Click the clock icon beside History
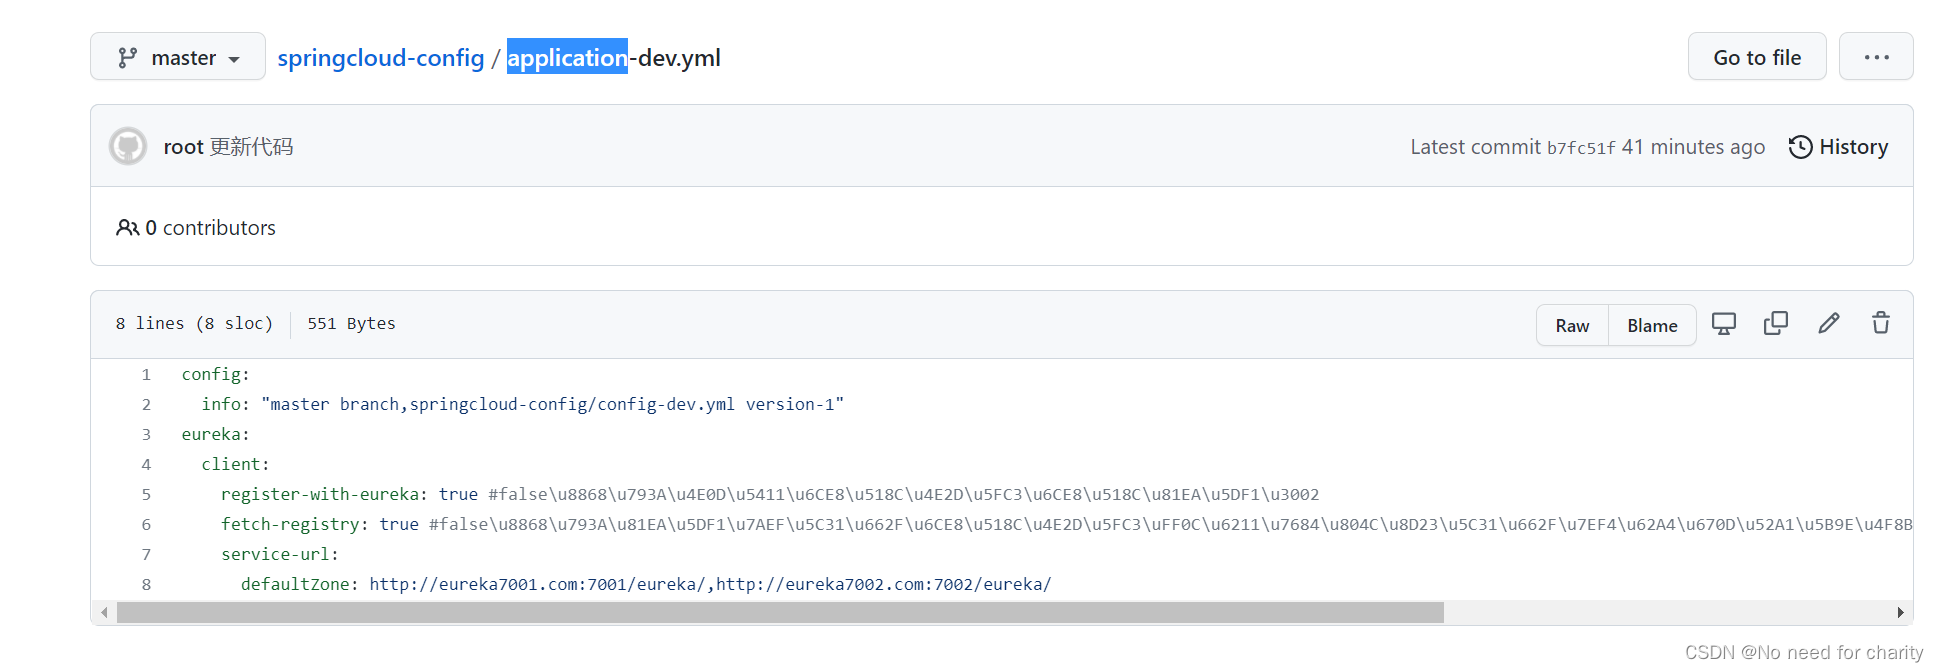This screenshot has width=1939, height=672. (1800, 147)
